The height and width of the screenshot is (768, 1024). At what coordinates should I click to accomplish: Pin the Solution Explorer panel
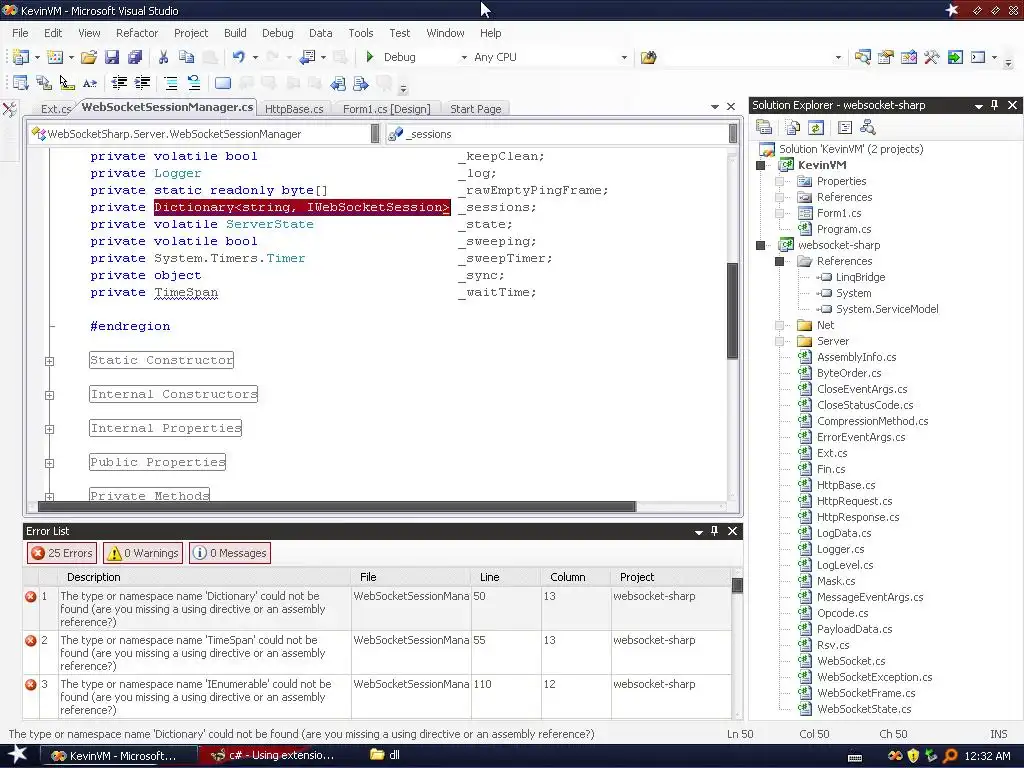coord(995,105)
